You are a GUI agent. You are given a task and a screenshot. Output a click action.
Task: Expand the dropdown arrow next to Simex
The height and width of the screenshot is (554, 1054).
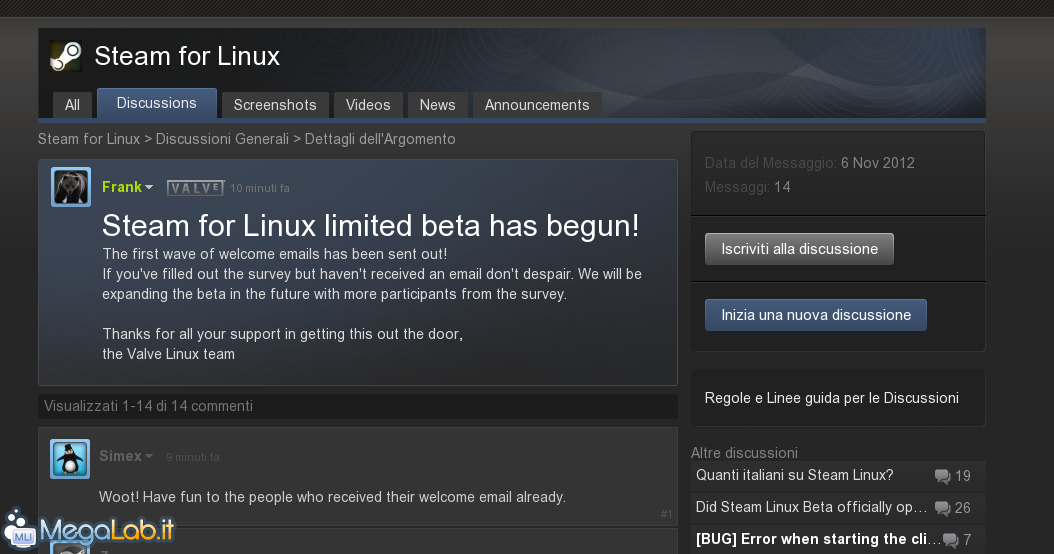tap(149, 457)
